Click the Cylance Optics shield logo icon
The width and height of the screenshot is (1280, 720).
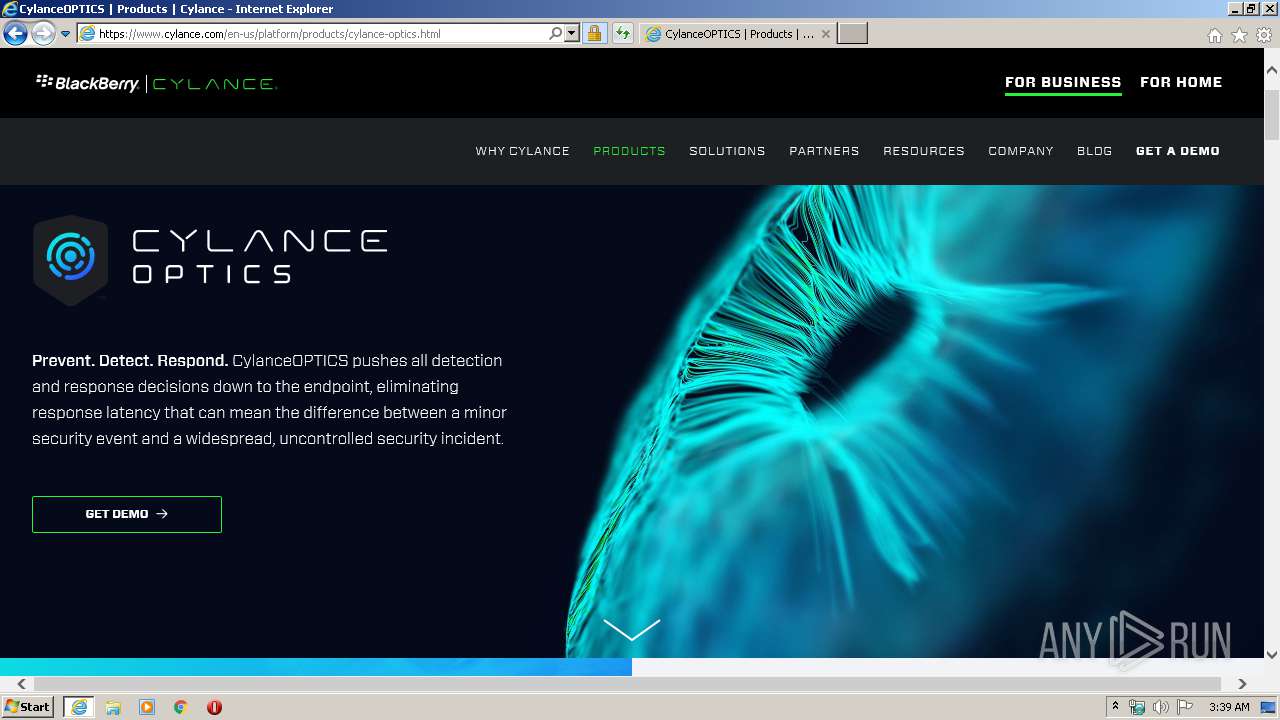tap(70, 259)
